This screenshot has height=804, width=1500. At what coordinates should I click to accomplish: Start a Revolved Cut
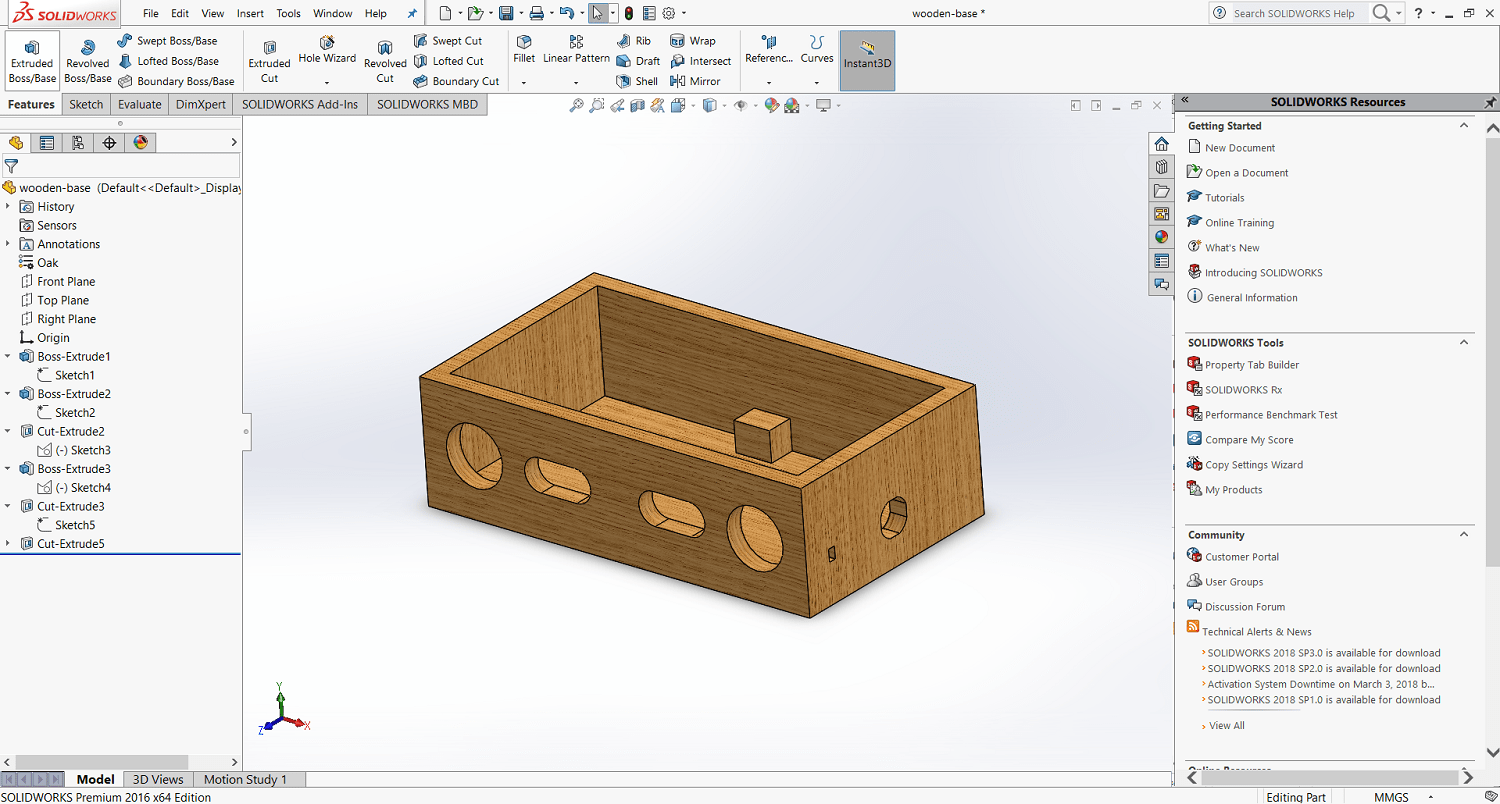pyautogui.click(x=385, y=61)
